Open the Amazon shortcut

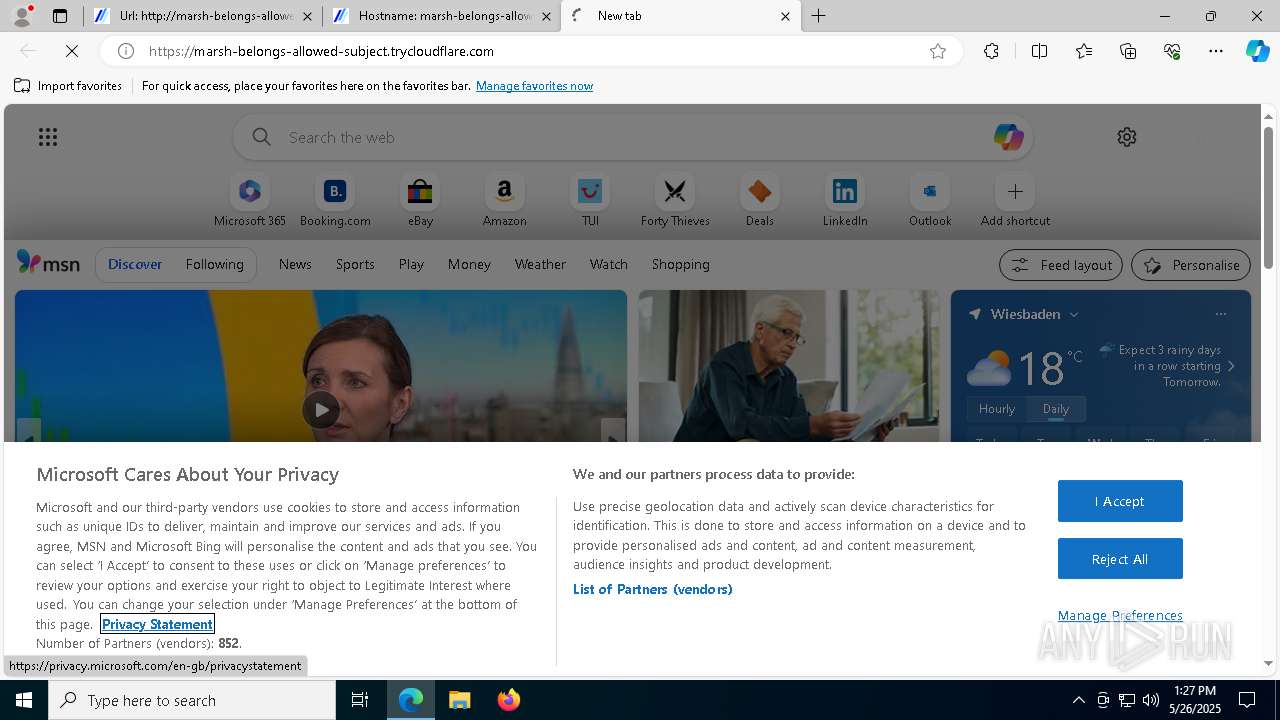tap(504, 200)
